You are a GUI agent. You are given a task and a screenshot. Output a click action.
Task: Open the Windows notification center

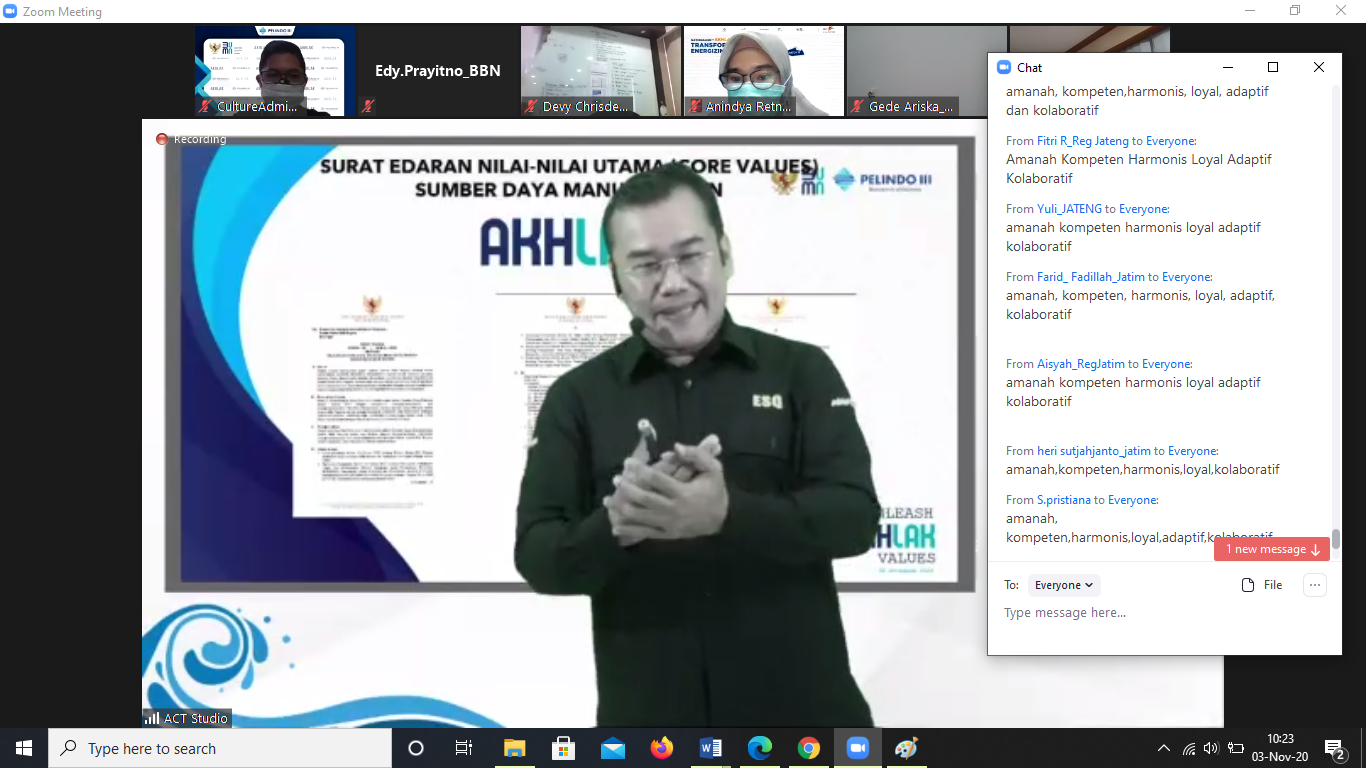(x=1334, y=748)
